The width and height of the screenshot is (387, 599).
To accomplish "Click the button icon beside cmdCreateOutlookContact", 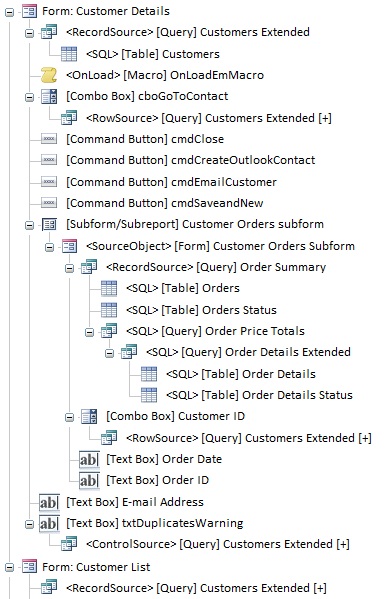I will point(49,160).
